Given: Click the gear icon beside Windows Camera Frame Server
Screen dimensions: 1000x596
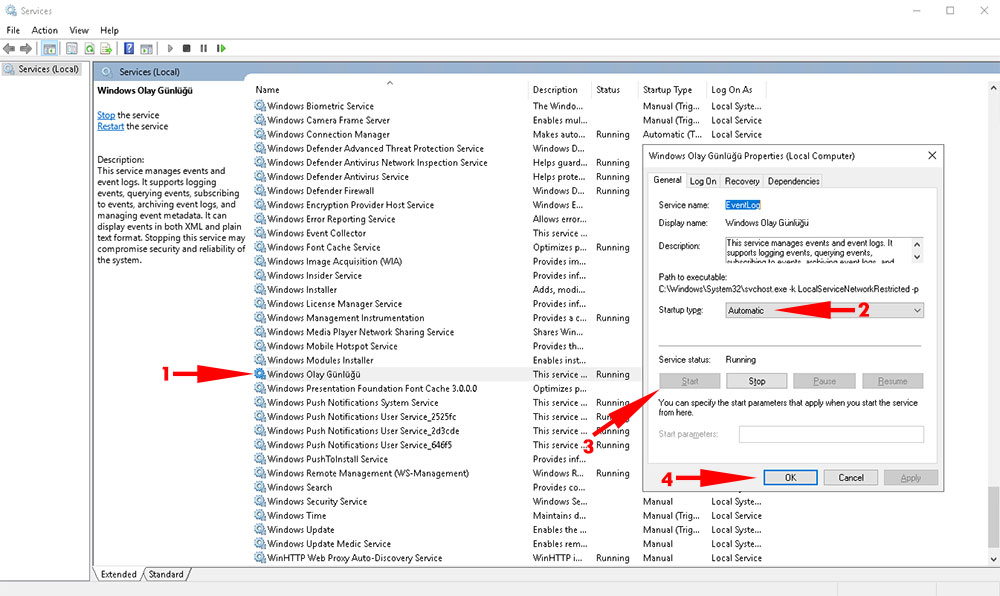Looking at the screenshot, I should [x=260, y=120].
